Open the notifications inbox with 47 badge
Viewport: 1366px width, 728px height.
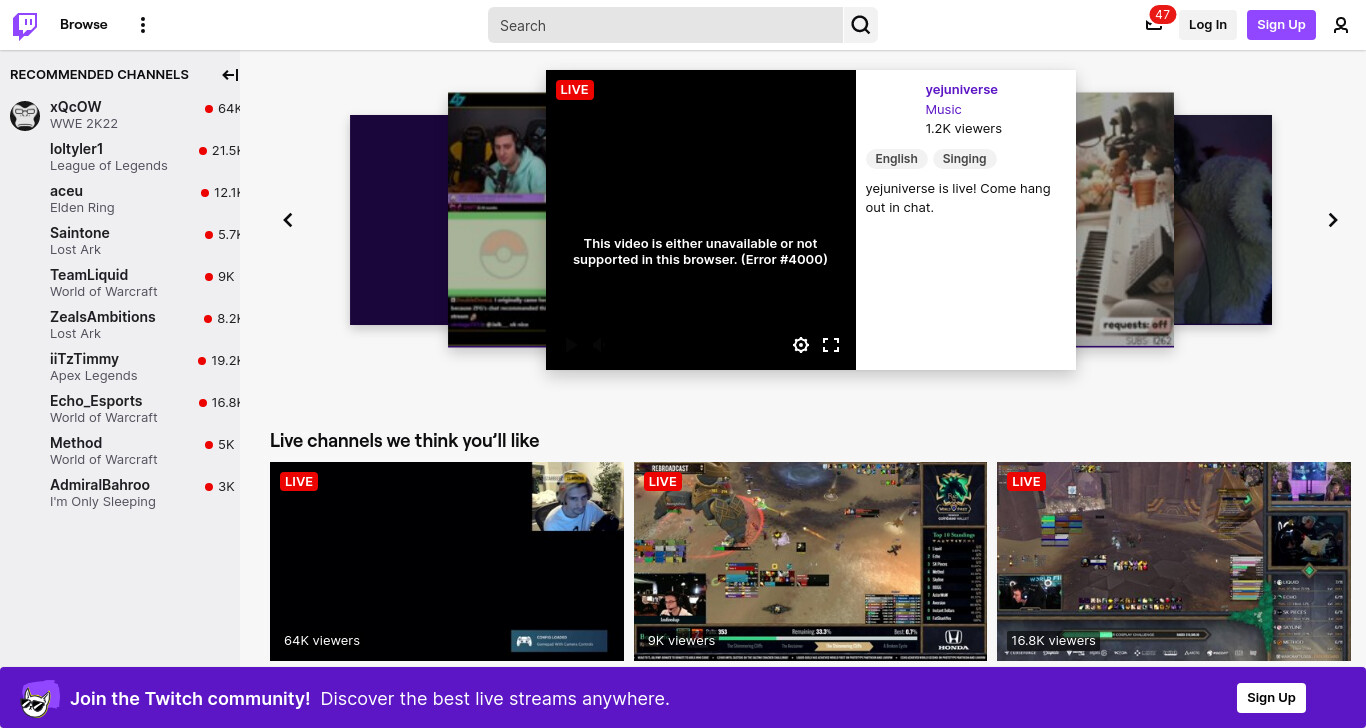[x=1154, y=24]
